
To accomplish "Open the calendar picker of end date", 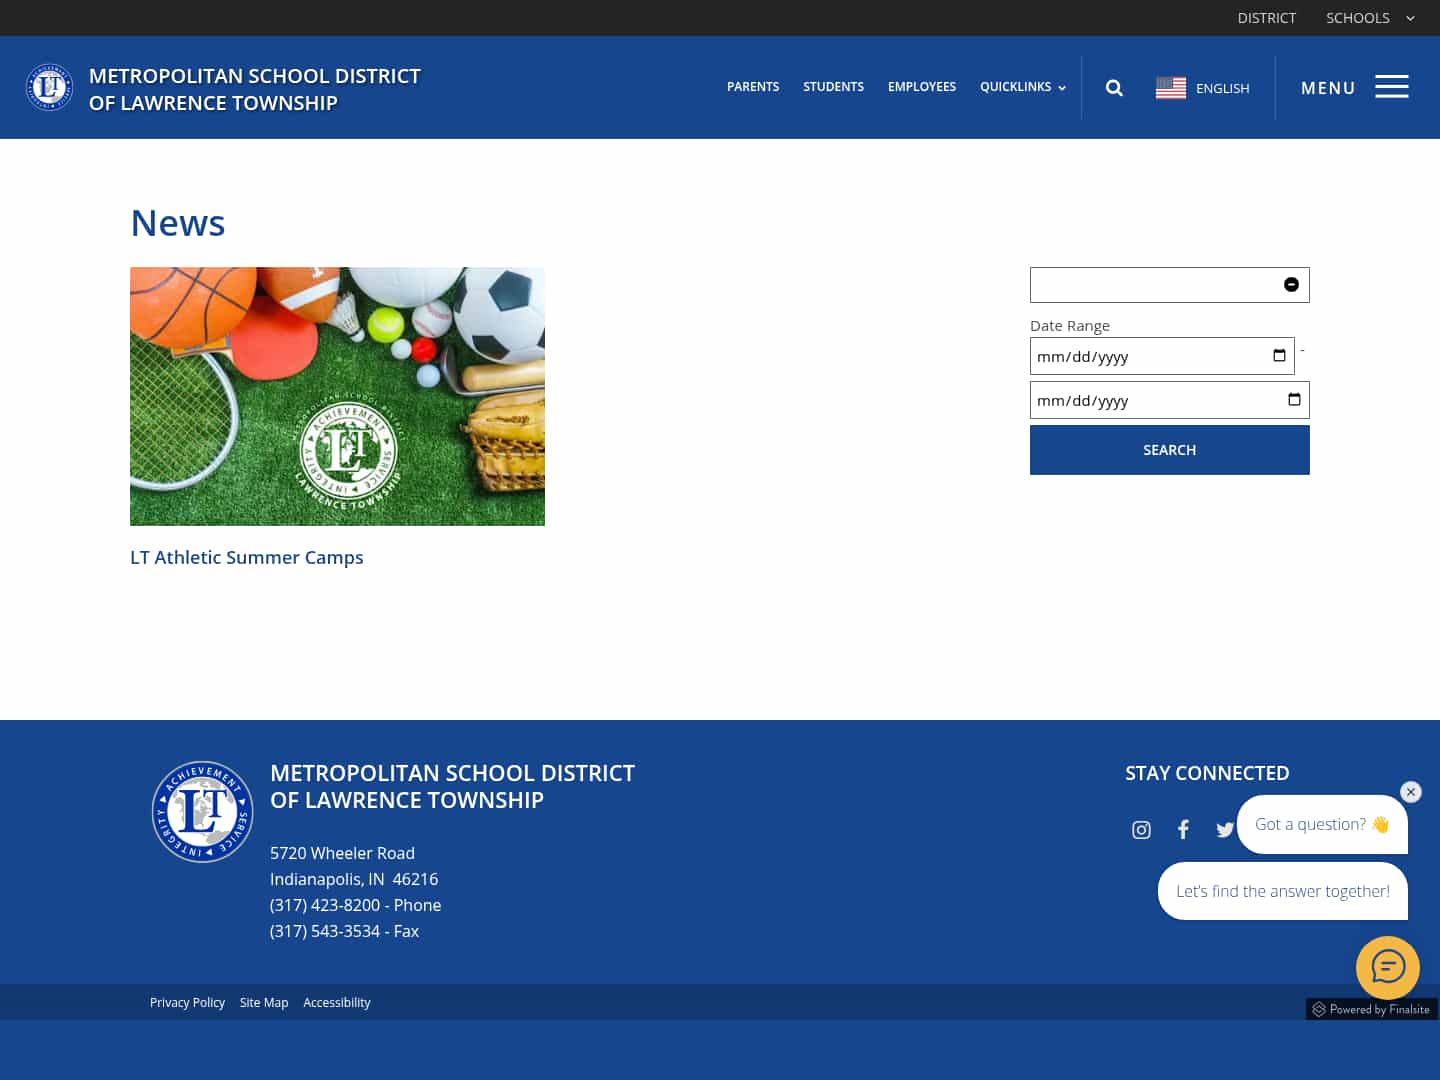I will (1294, 400).
